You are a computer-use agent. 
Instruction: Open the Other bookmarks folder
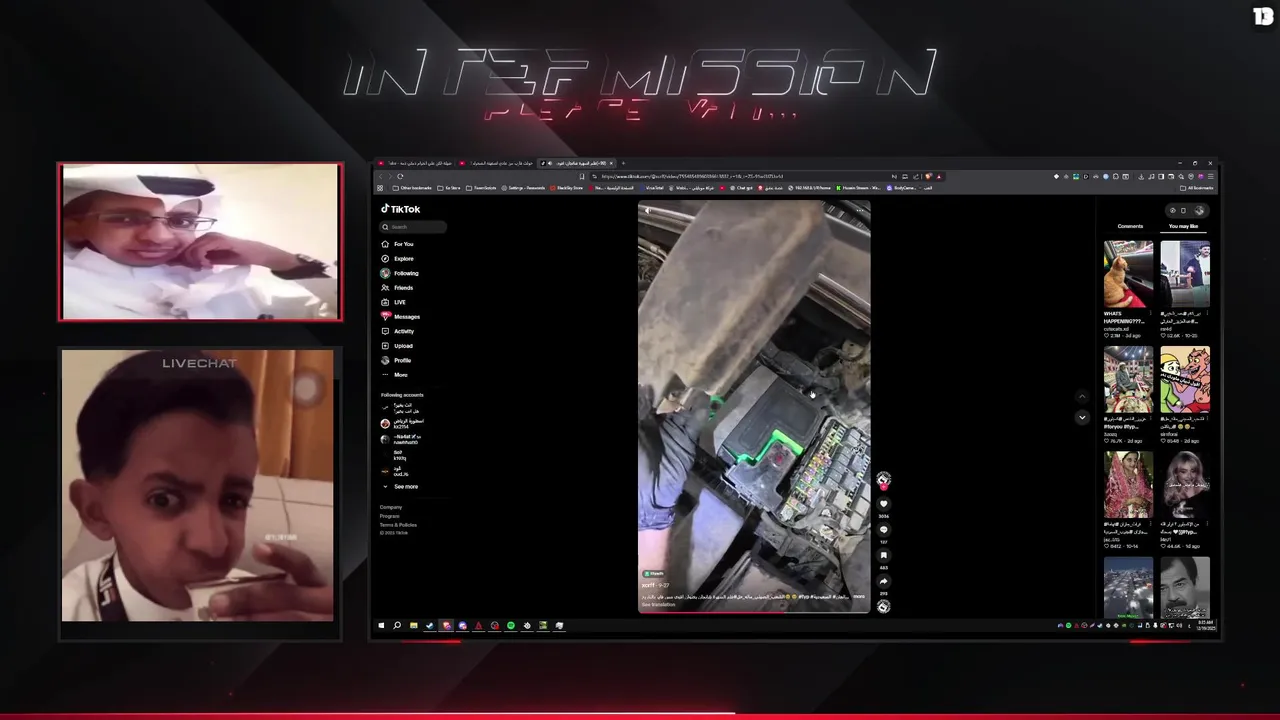(x=413, y=188)
